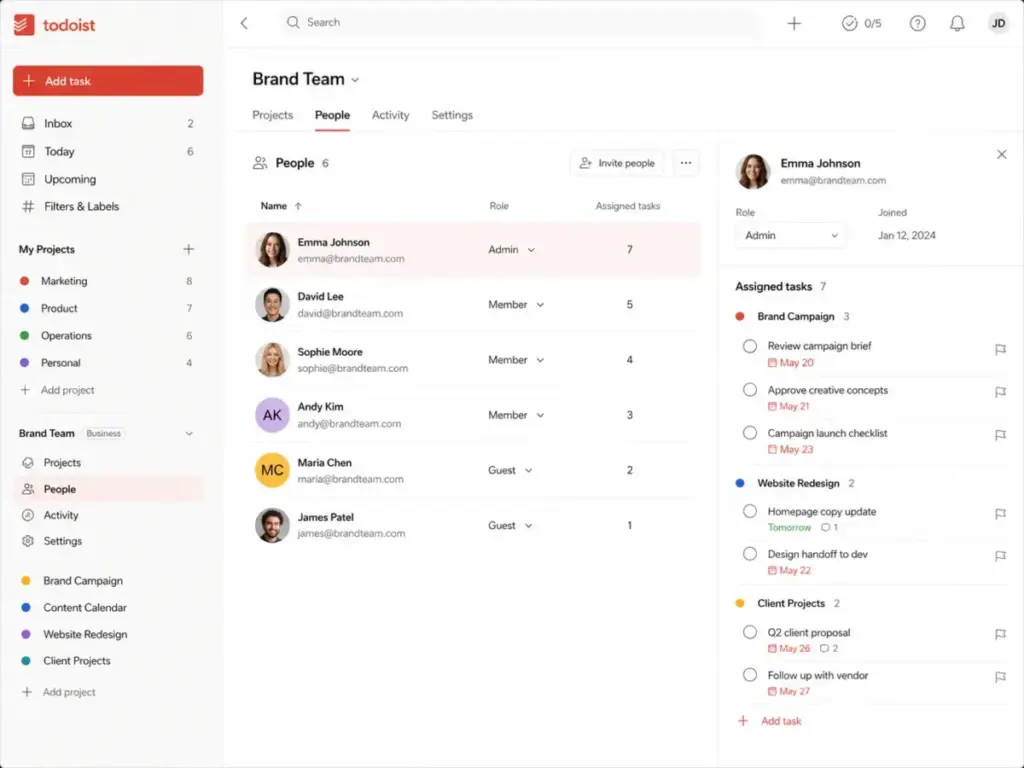The height and width of the screenshot is (768, 1024).
Task: Complete Approve creative concepts task
Action: [x=750, y=391]
